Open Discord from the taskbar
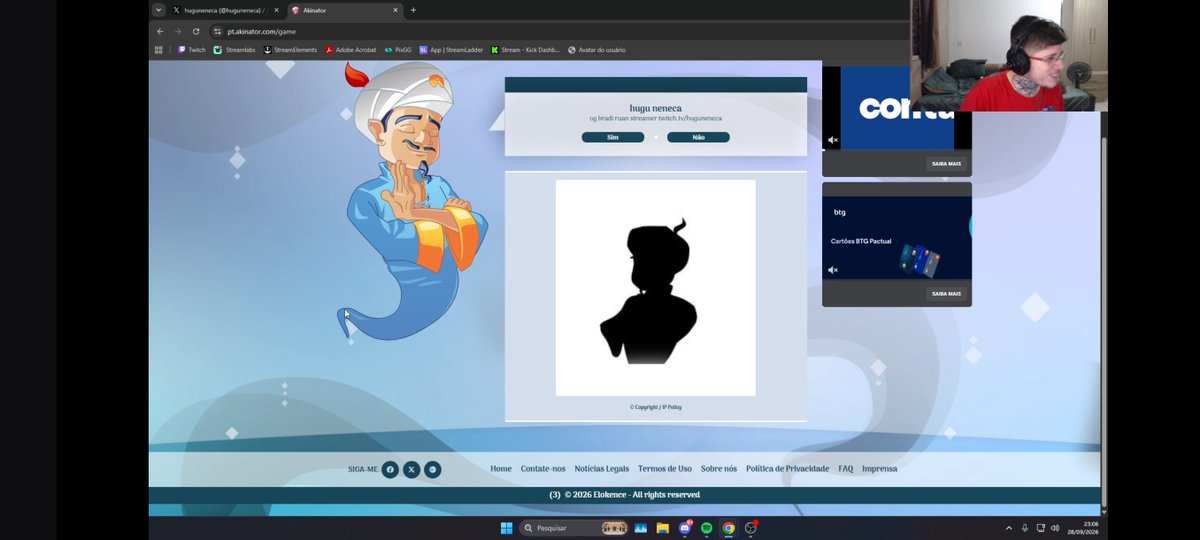Viewport: 1200px width, 540px height. pyautogui.click(x=685, y=528)
